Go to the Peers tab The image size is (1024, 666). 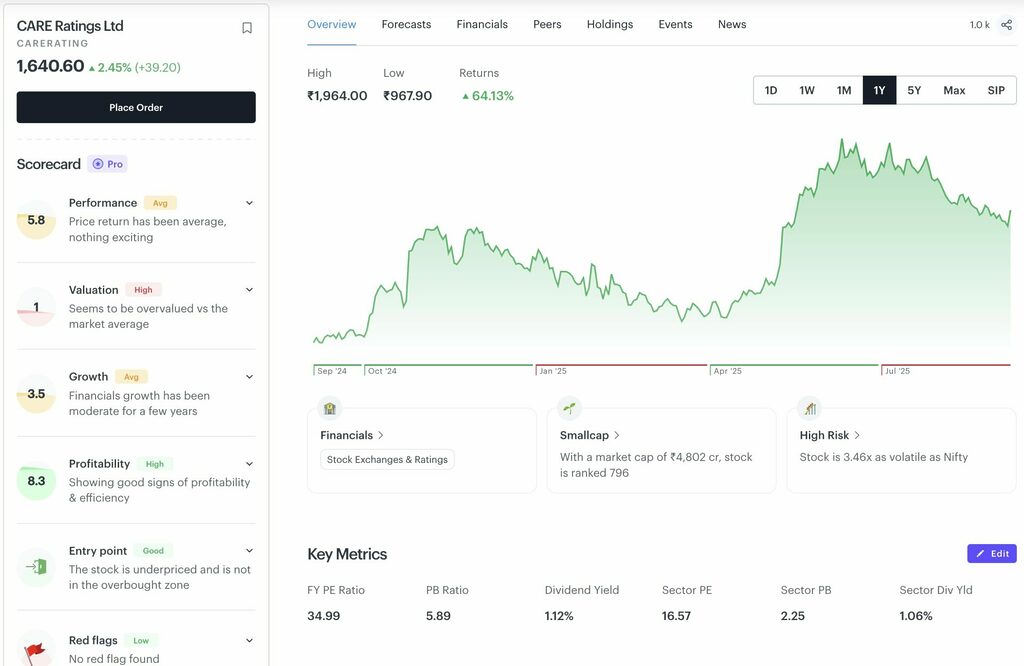pyautogui.click(x=547, y=25)
